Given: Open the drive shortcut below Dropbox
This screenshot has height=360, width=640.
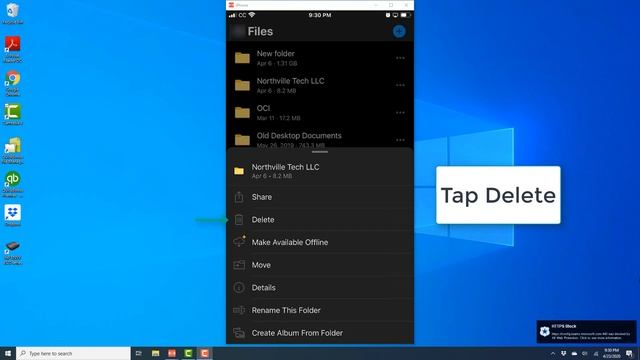Looking at the screenshot, I should pos(13,252).
